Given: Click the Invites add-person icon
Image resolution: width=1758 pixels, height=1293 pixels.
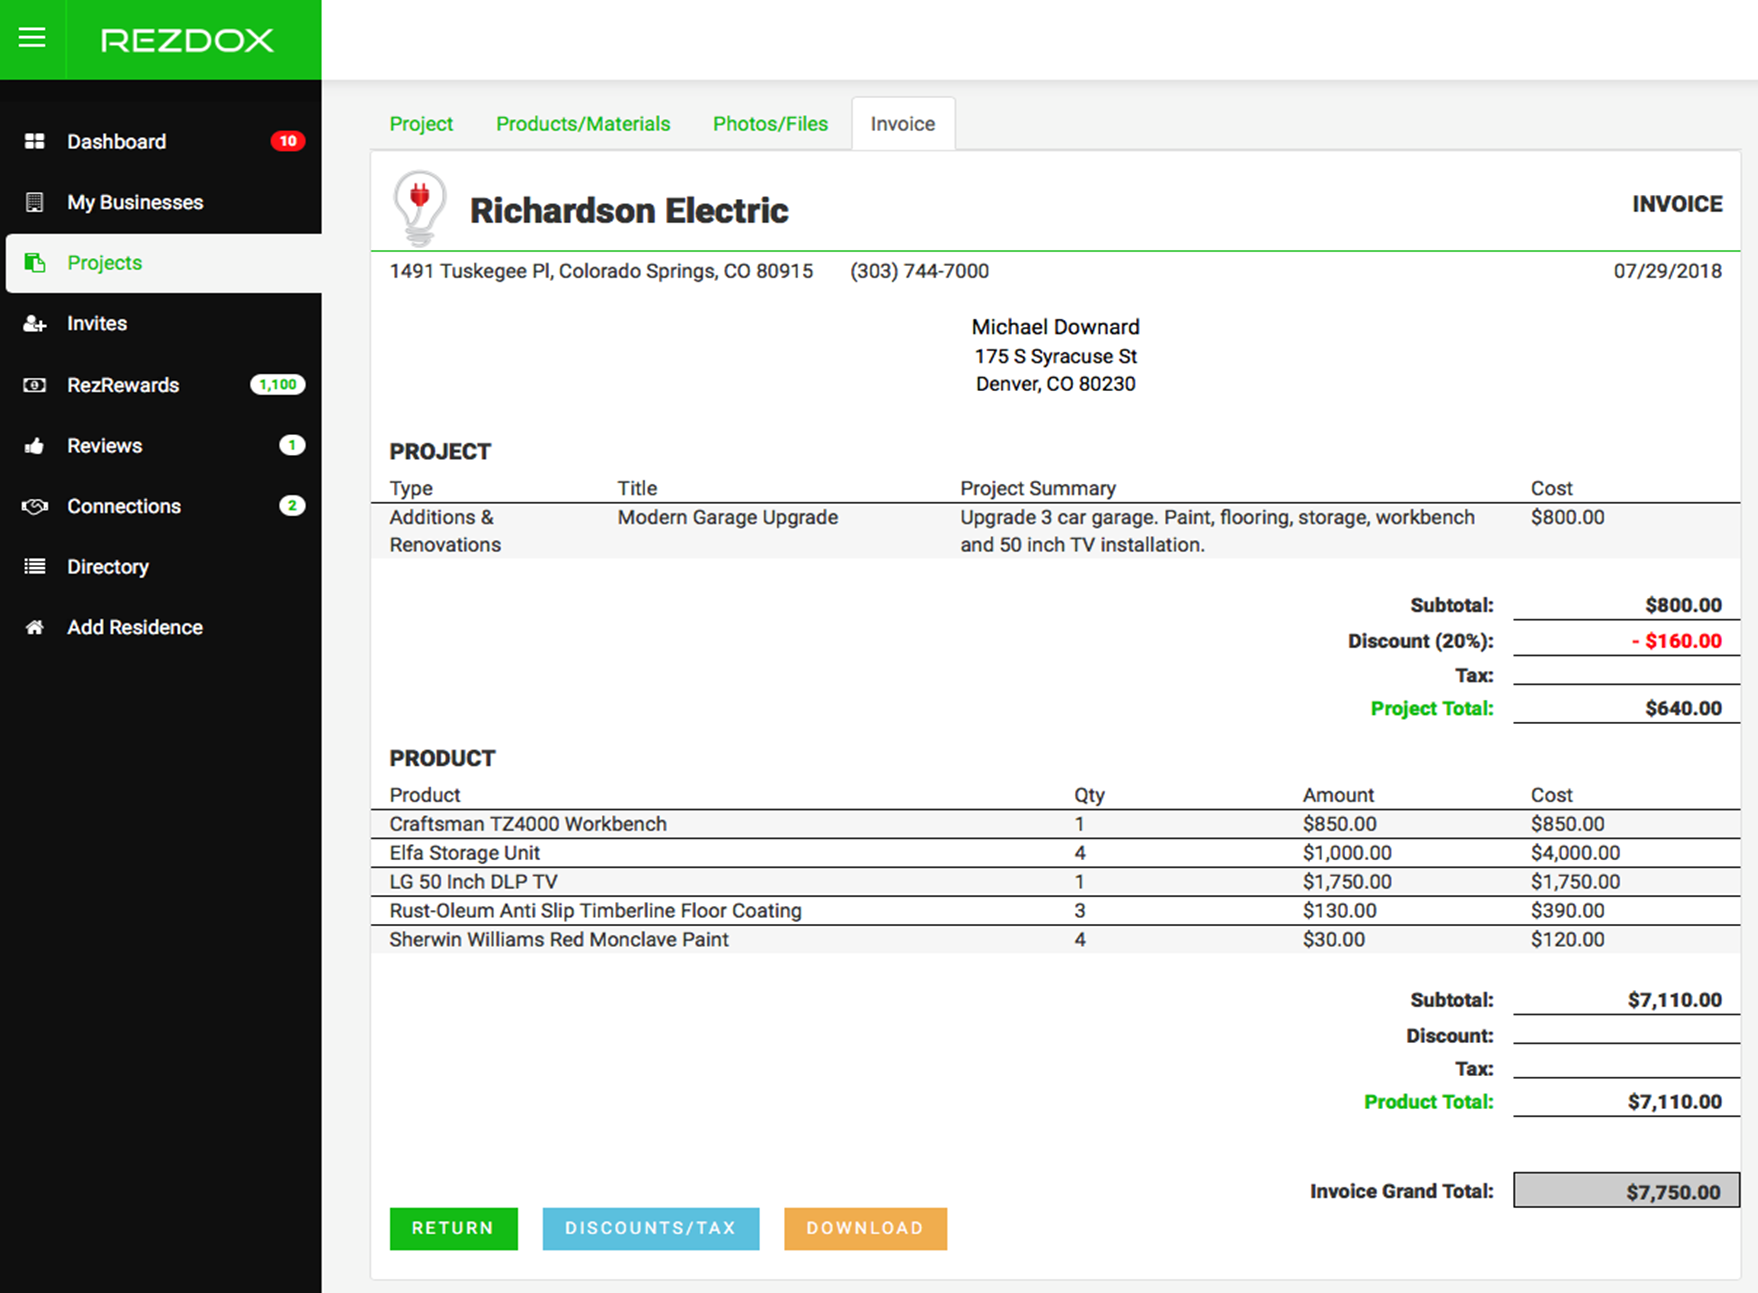Looking at the screenshot, I should point(35,324).
